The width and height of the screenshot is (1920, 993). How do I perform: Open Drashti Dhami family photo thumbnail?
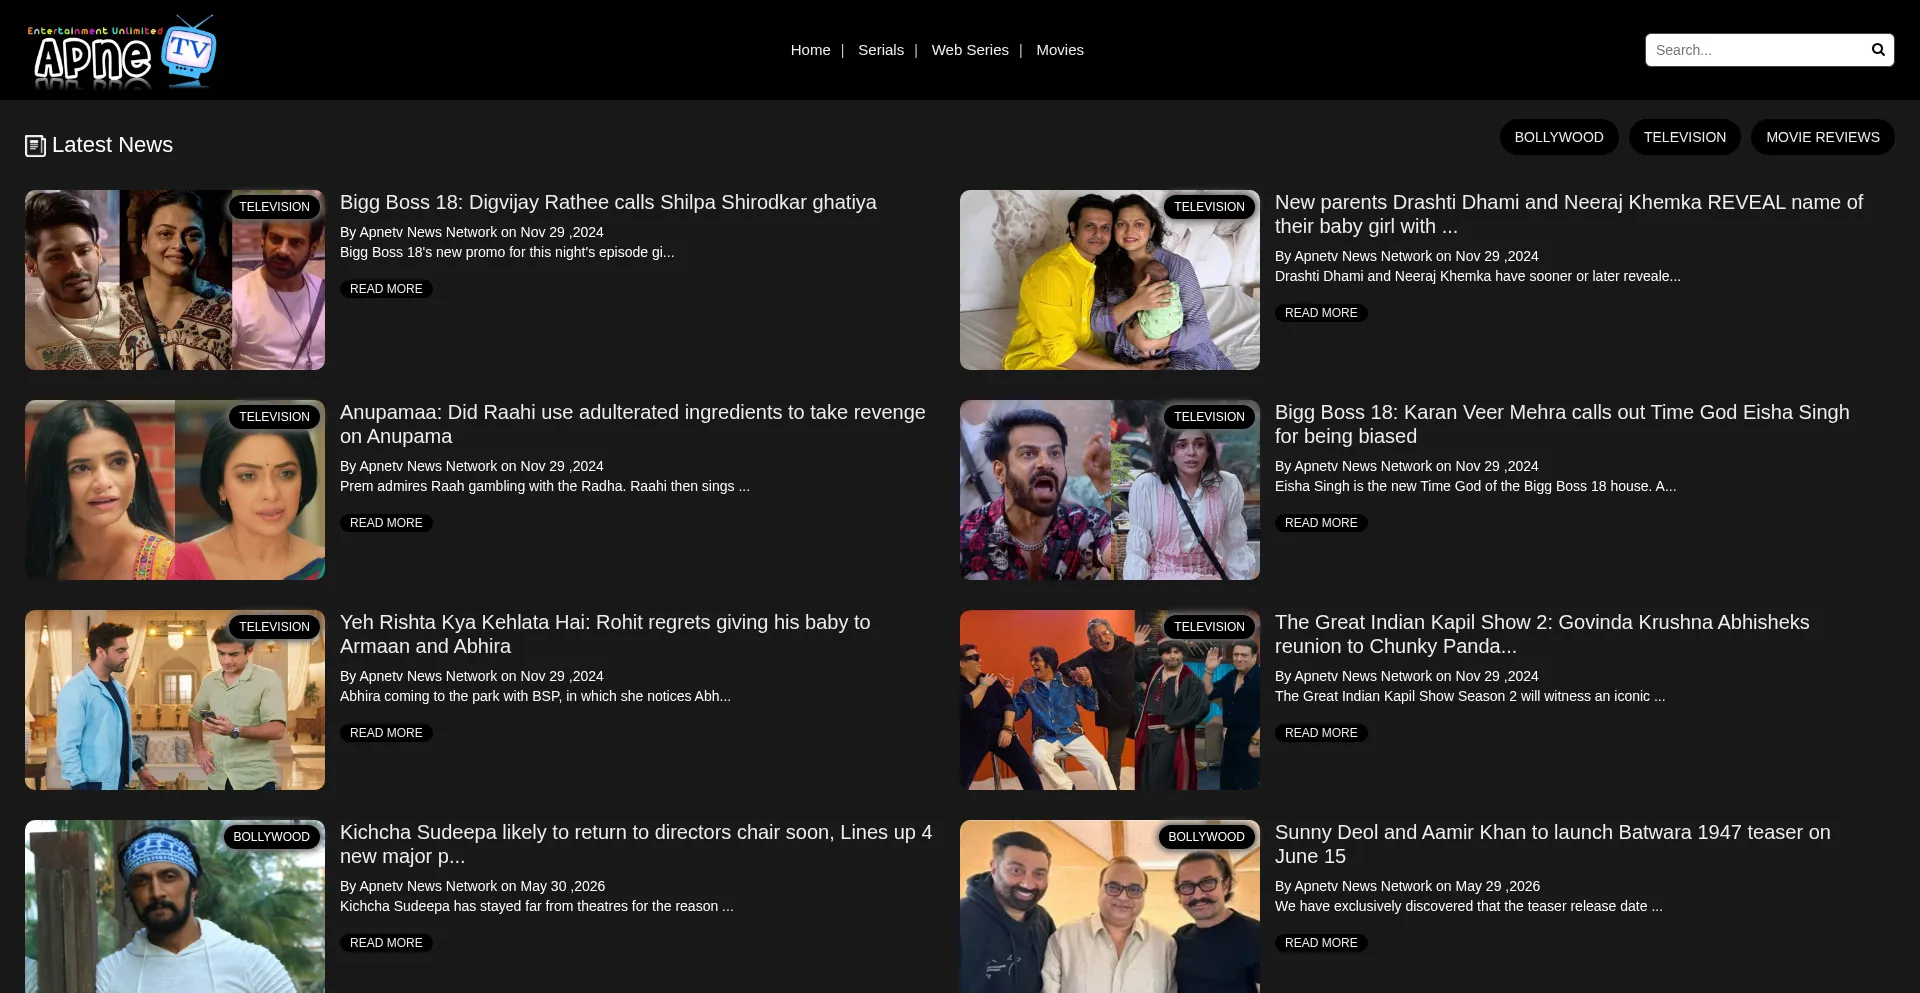tap(1110, 280)
